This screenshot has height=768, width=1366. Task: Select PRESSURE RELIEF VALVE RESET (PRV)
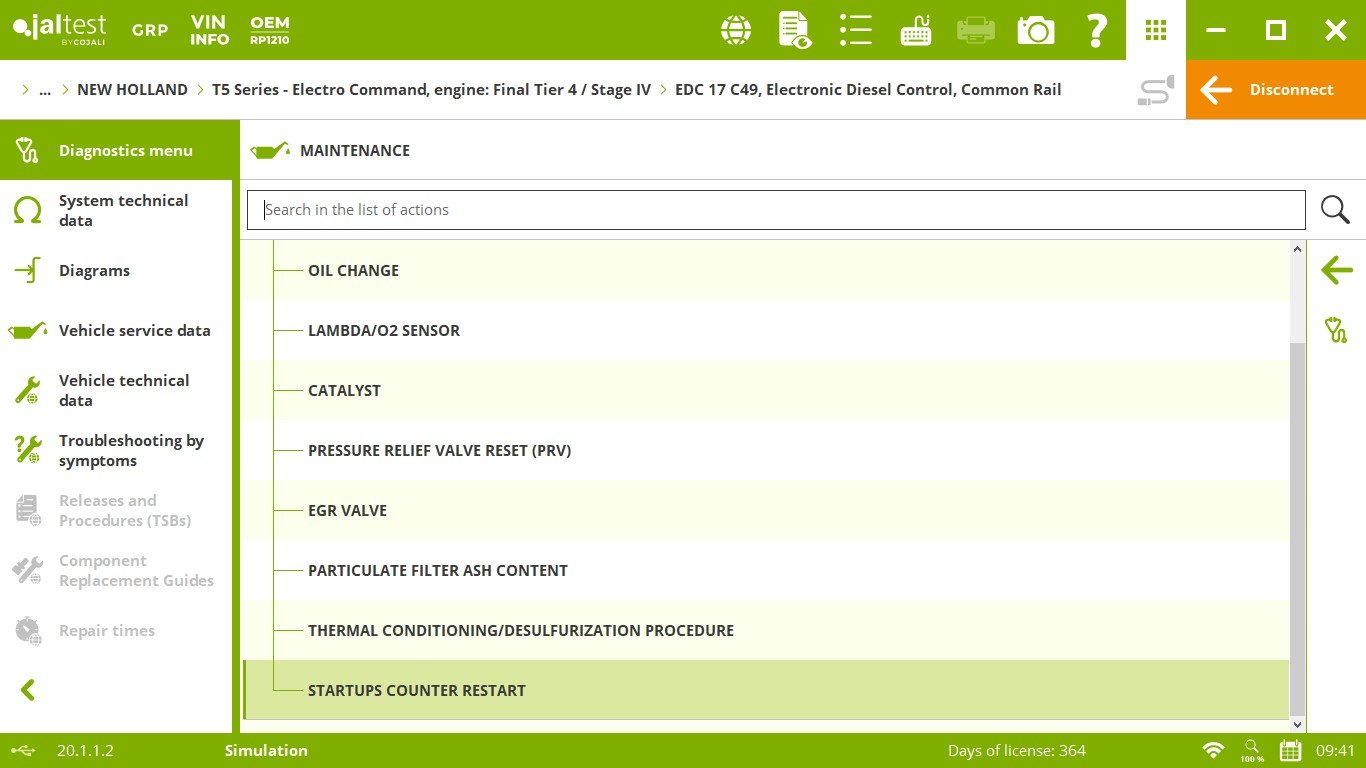click(x=439, y=451)
